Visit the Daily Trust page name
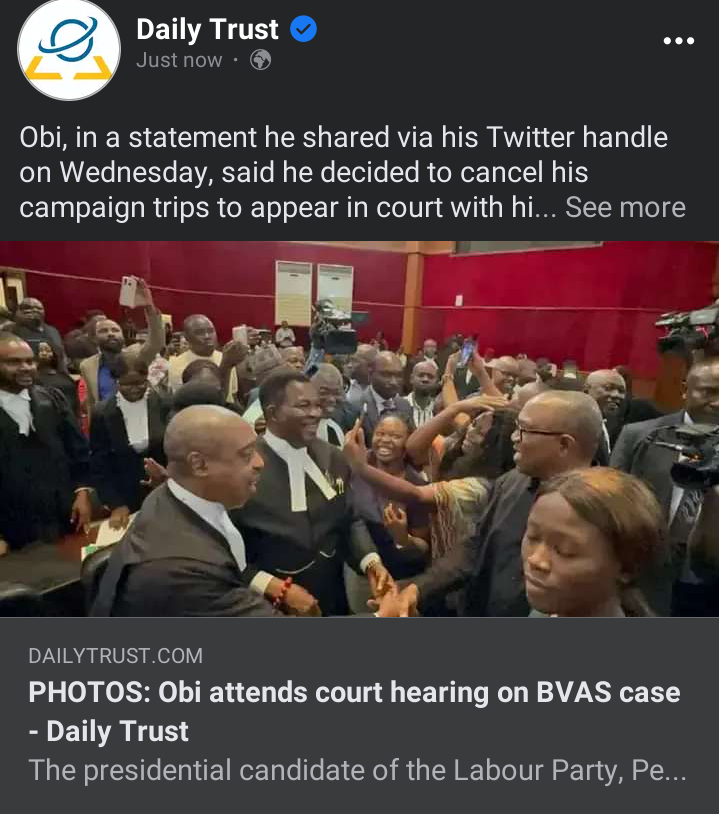 coord(207,29)
